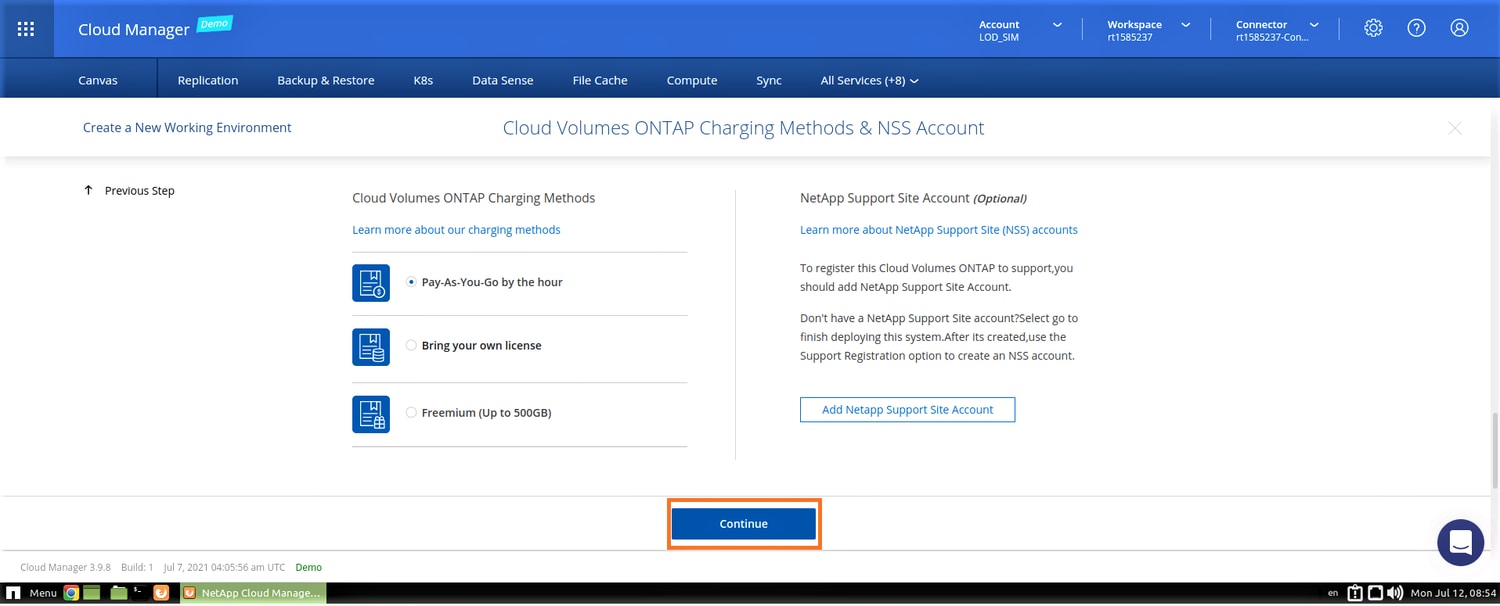Click Add Netapp Support Site Account
This screenshot has width=1500, height=606.
tap(907, 410)
